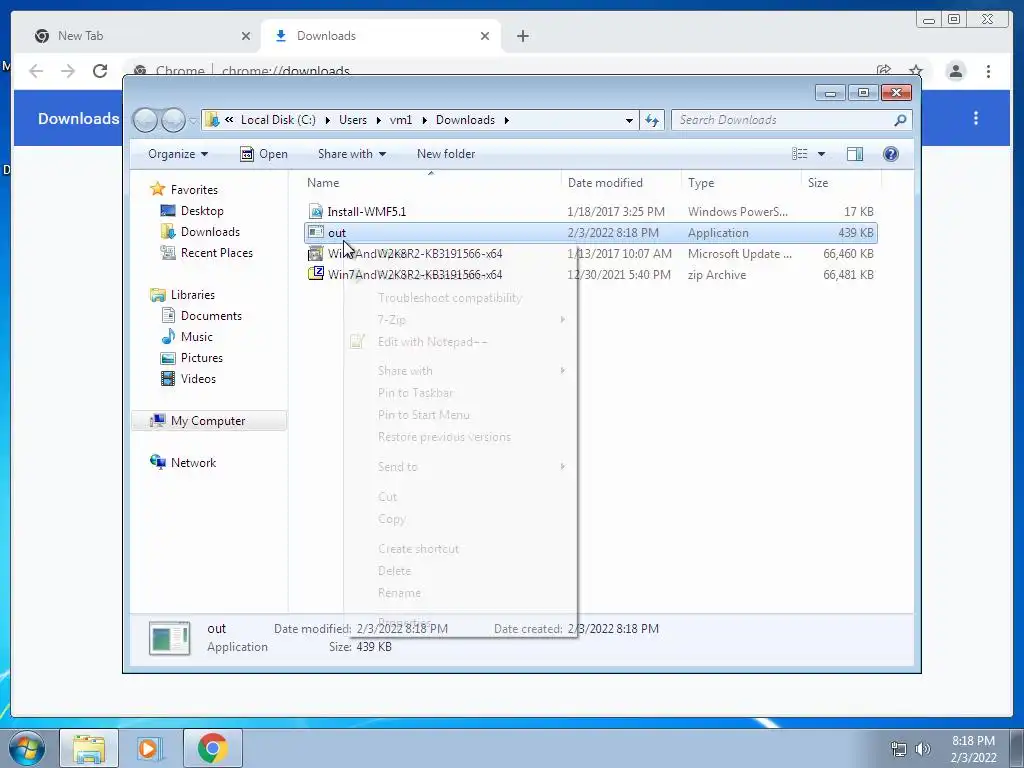Click the Explorer back arrow button
This screenshot has width=1024, height=768.
[145, 120]
